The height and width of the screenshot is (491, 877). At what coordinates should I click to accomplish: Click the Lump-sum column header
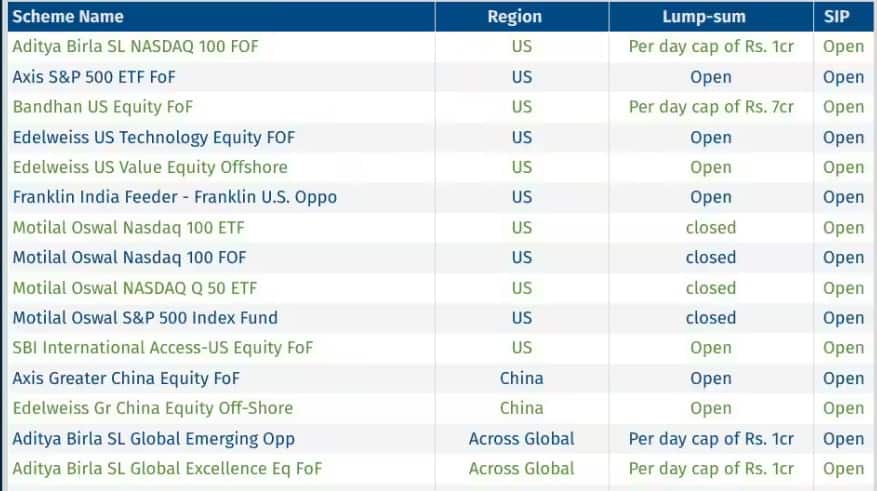click(710, 16)
